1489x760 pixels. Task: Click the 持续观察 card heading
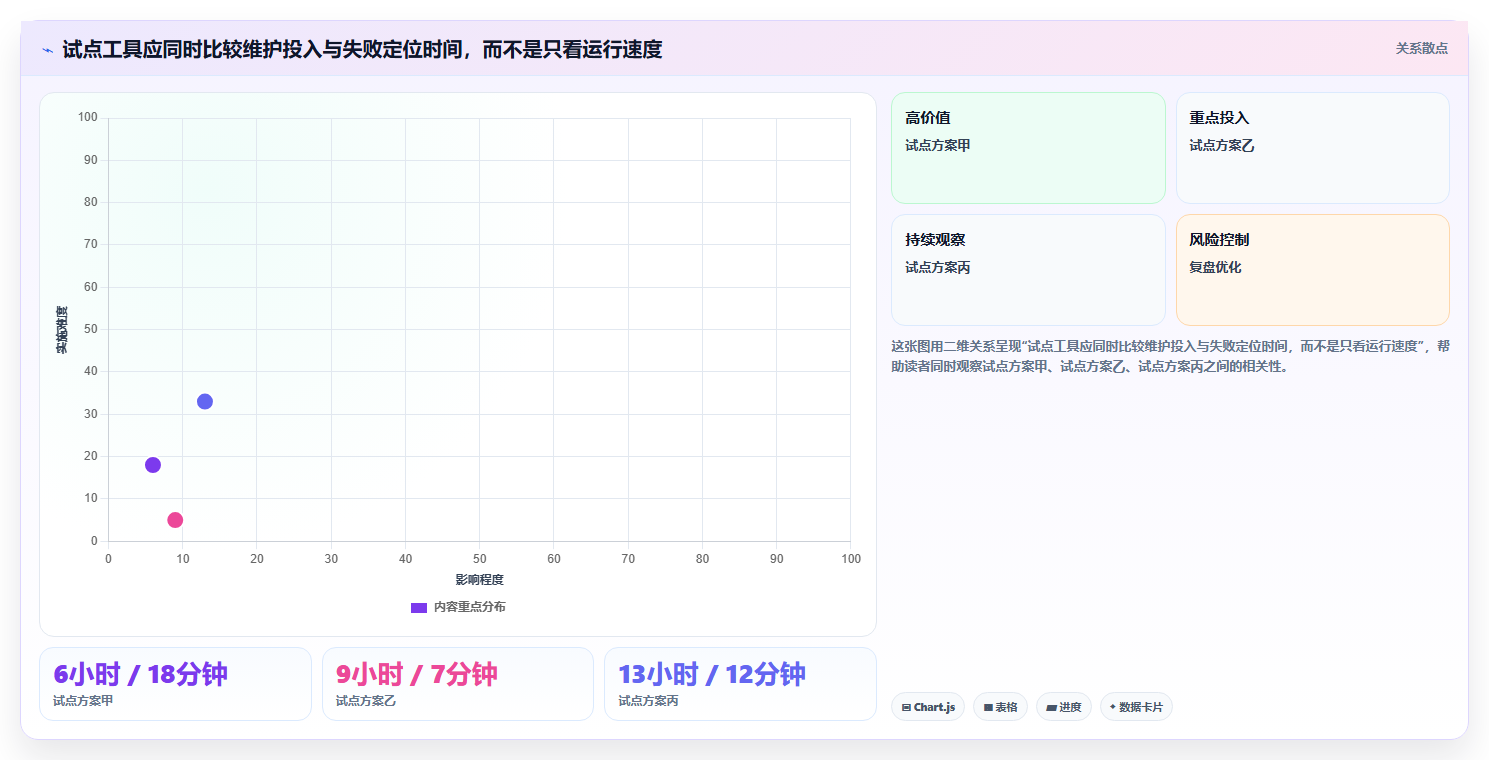pos(935,240)
